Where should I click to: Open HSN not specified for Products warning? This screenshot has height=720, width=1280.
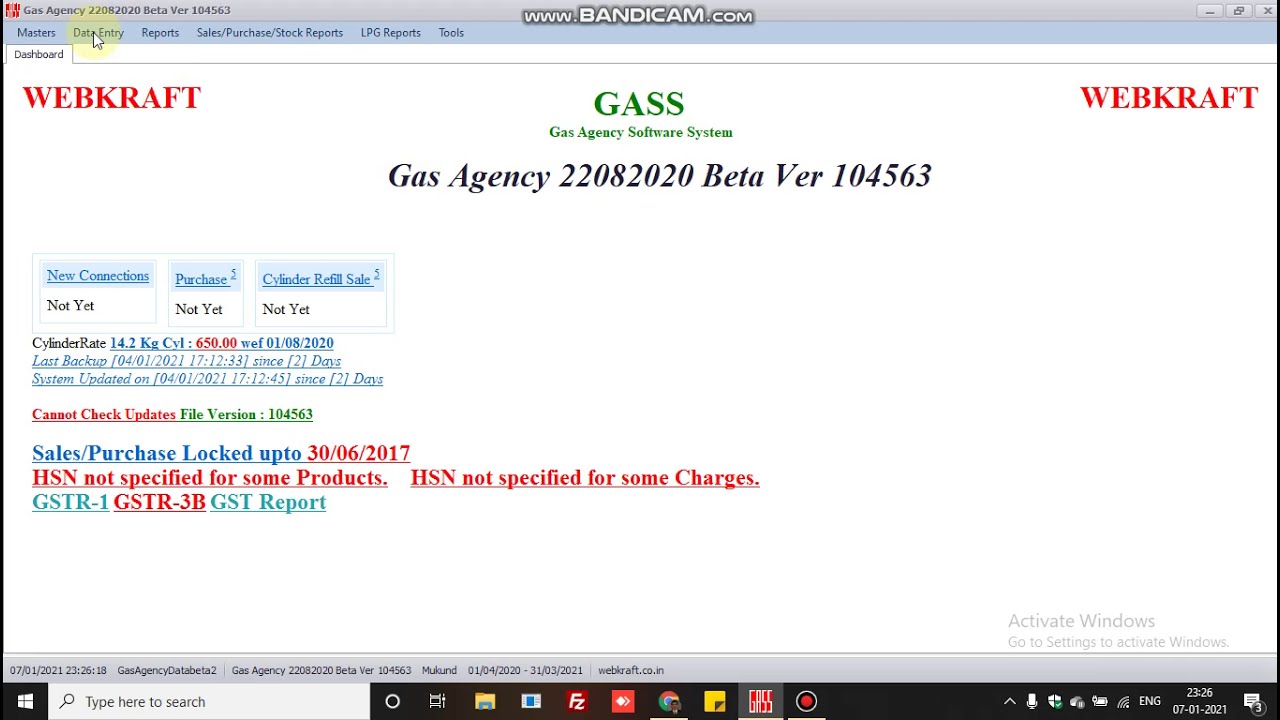pos(210,478)
